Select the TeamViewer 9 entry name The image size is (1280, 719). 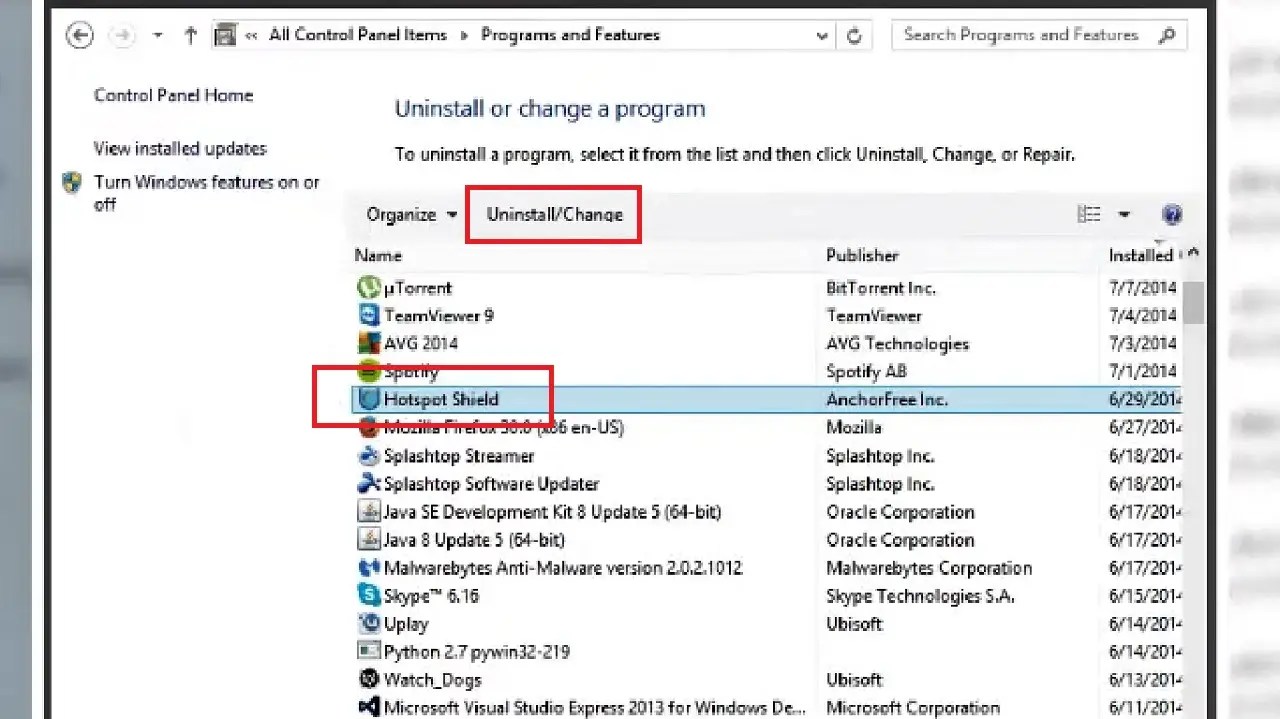(439, 316)
